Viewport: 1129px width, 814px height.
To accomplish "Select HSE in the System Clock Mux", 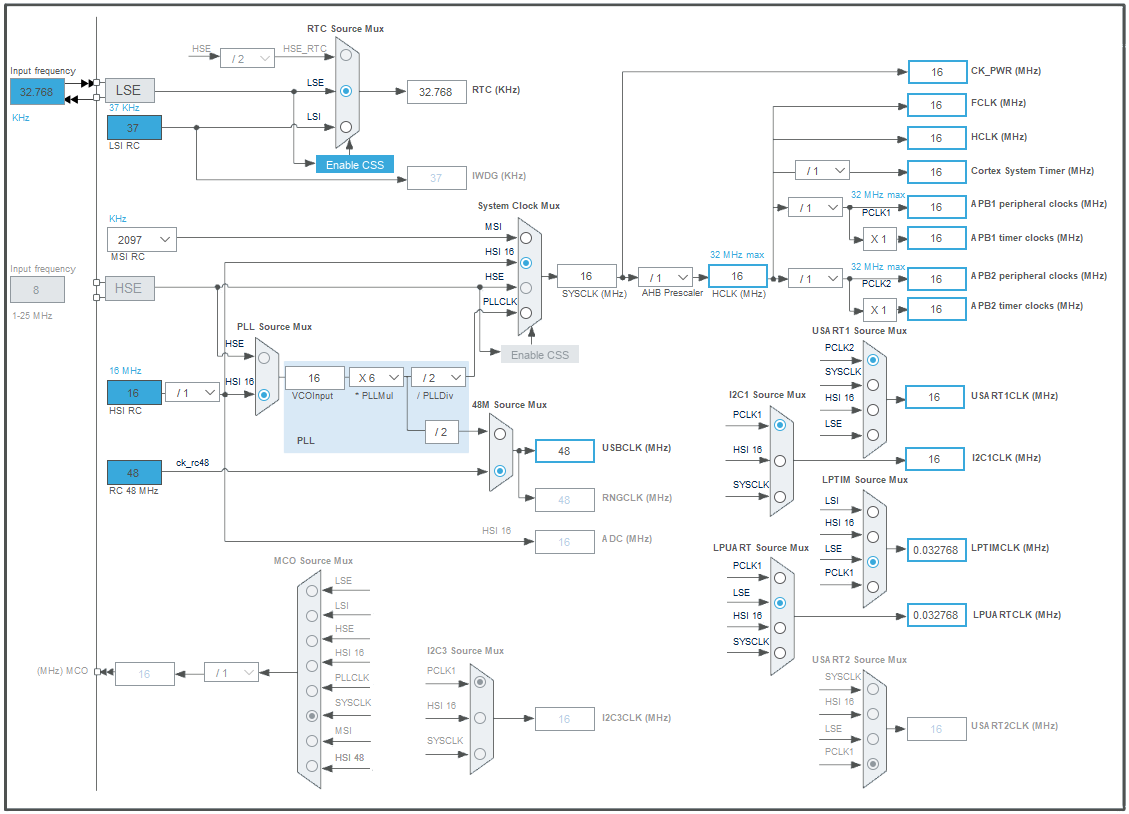I will coord(525,287).
